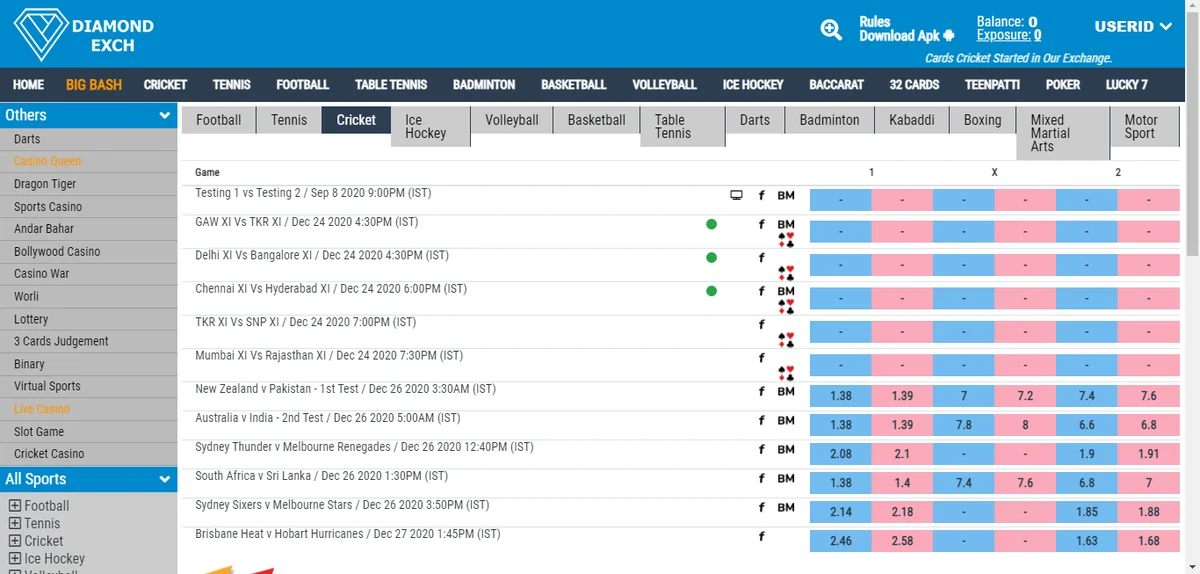Viewport: 1200px width, 574px height.
Task: Click the BM icon for Sydney Sixers v Melbourne Stars
Action: coord(786,507)
